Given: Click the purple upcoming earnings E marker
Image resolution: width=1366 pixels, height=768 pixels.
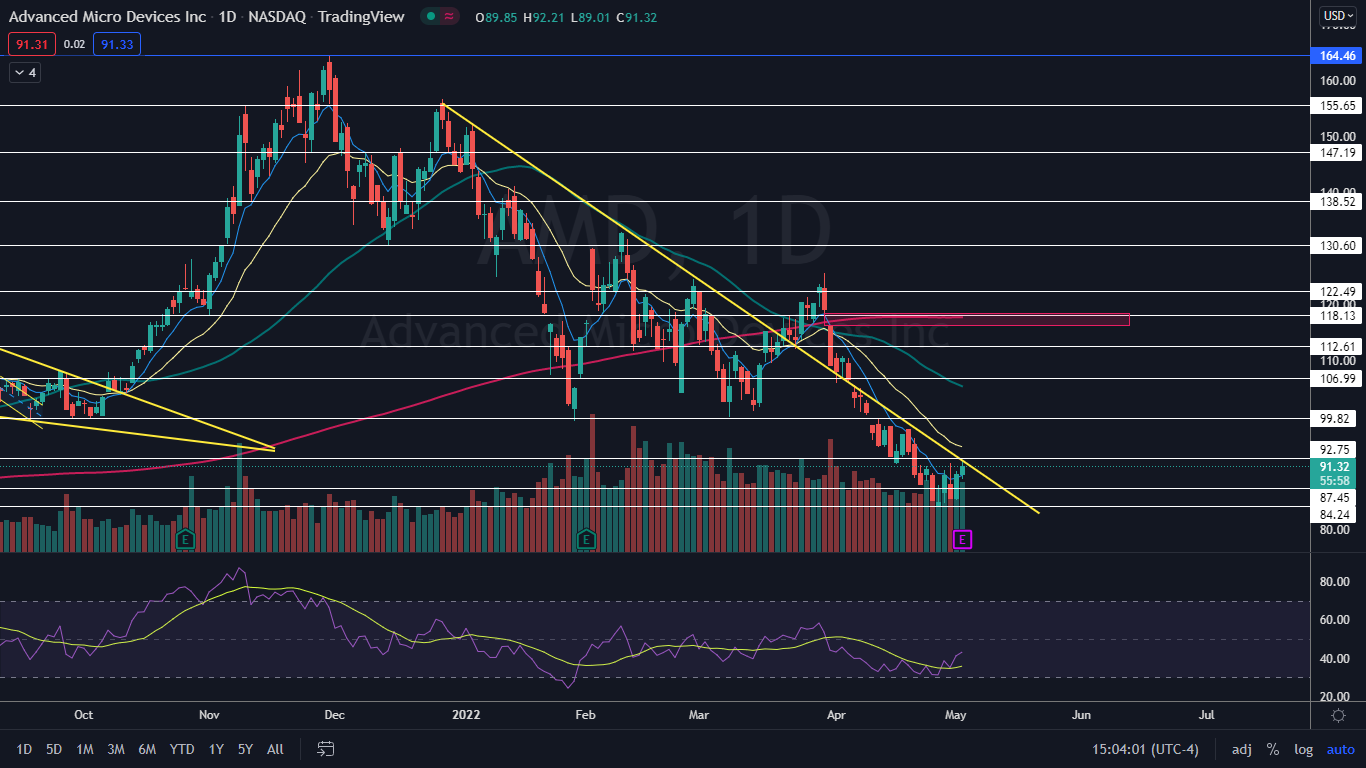Looking at the screenshot, I should coord(963,539).
